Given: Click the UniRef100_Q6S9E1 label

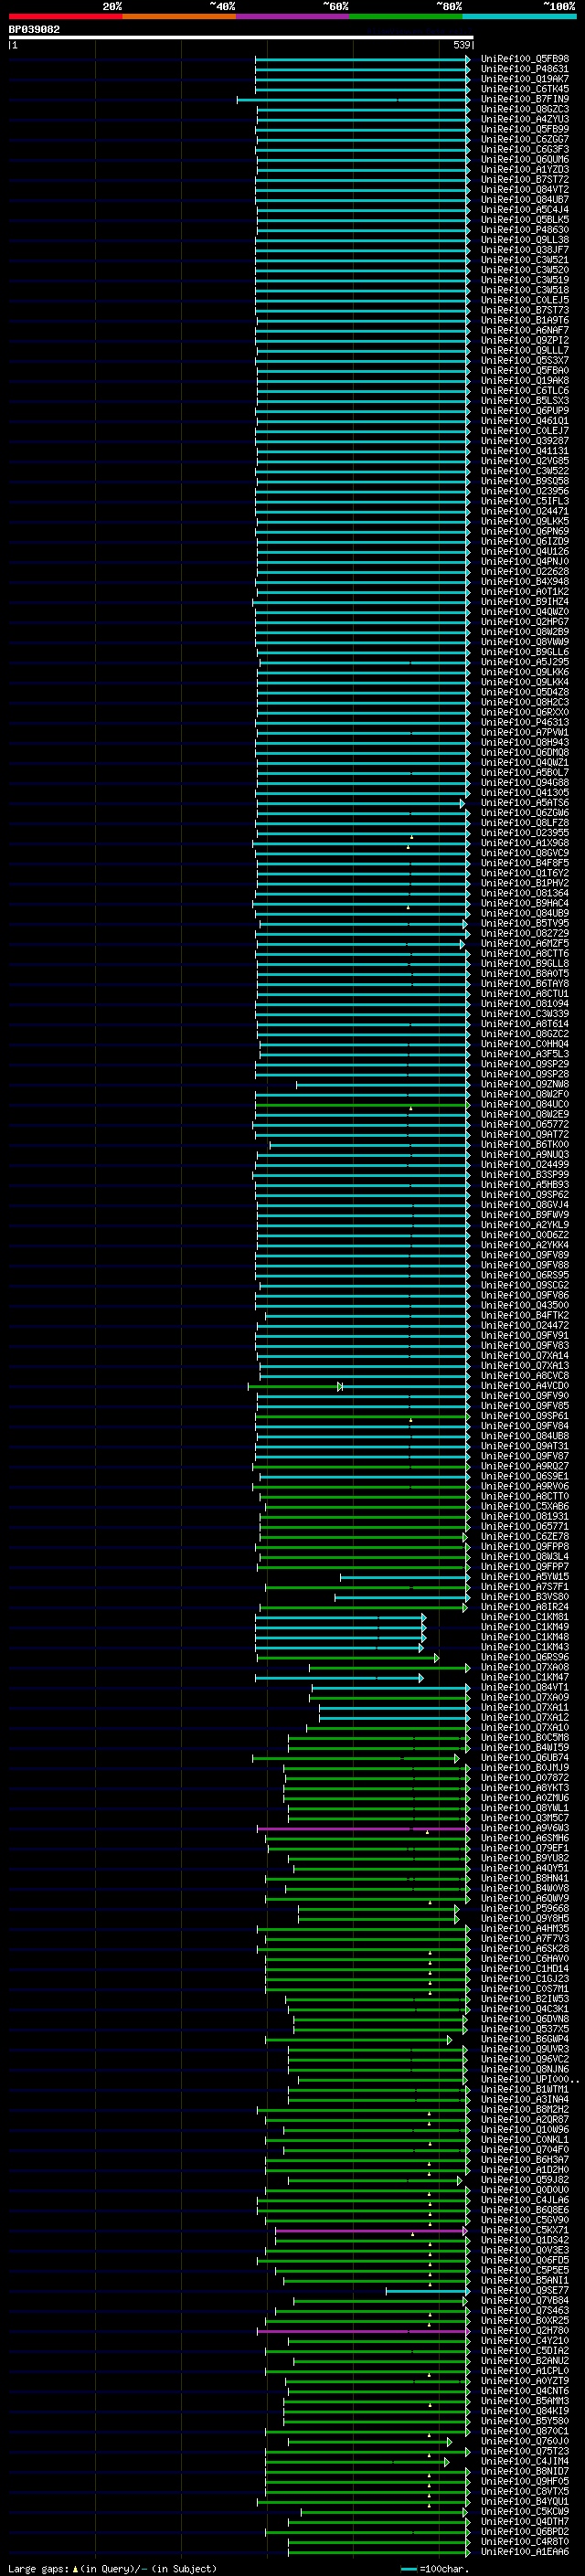Looking at the screenshot, I should point(524,1477).
